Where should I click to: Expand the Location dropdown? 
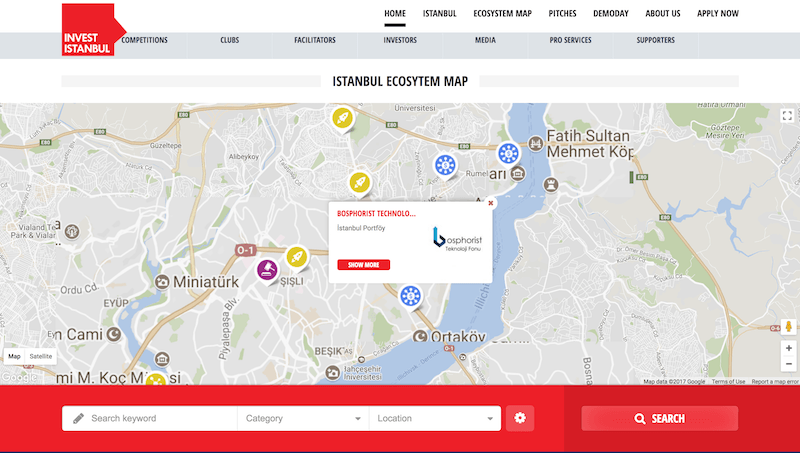point(435,418)
